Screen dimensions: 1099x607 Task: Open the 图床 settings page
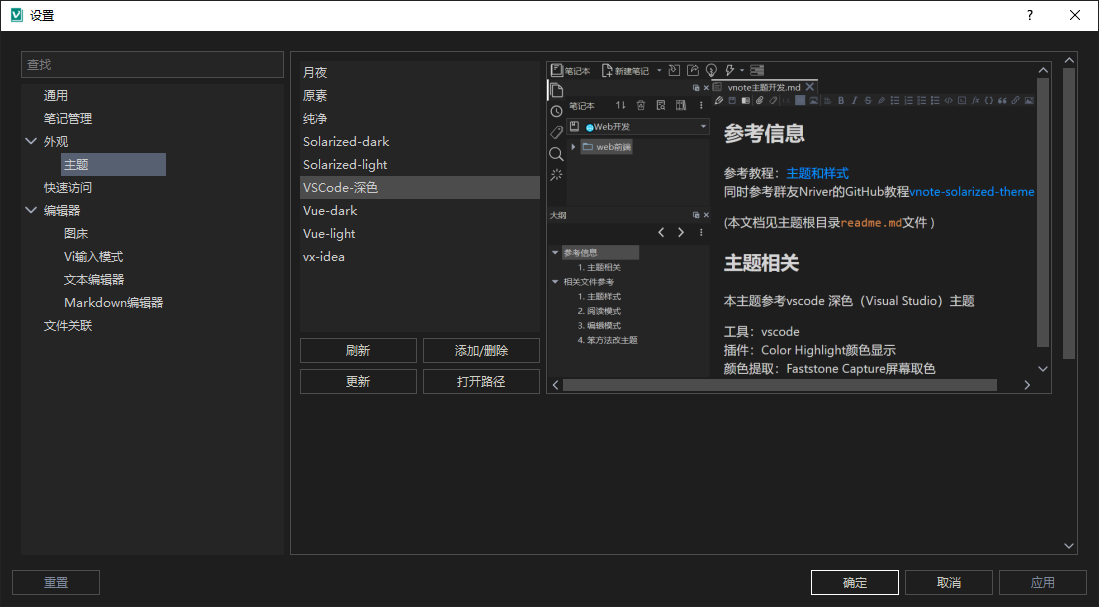(76, 233)
